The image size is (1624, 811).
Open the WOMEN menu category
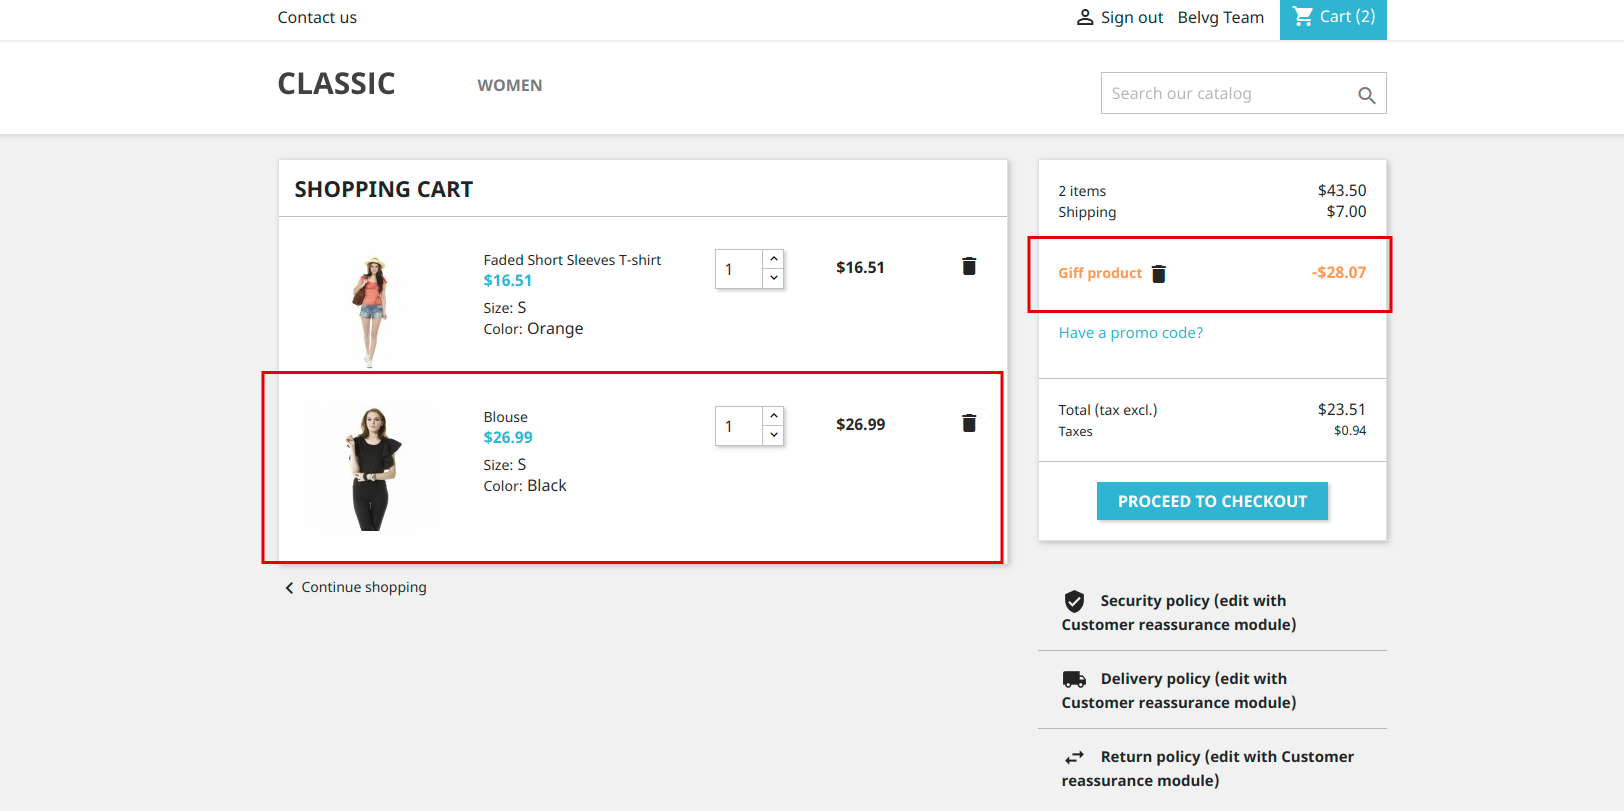pos(510,86)
